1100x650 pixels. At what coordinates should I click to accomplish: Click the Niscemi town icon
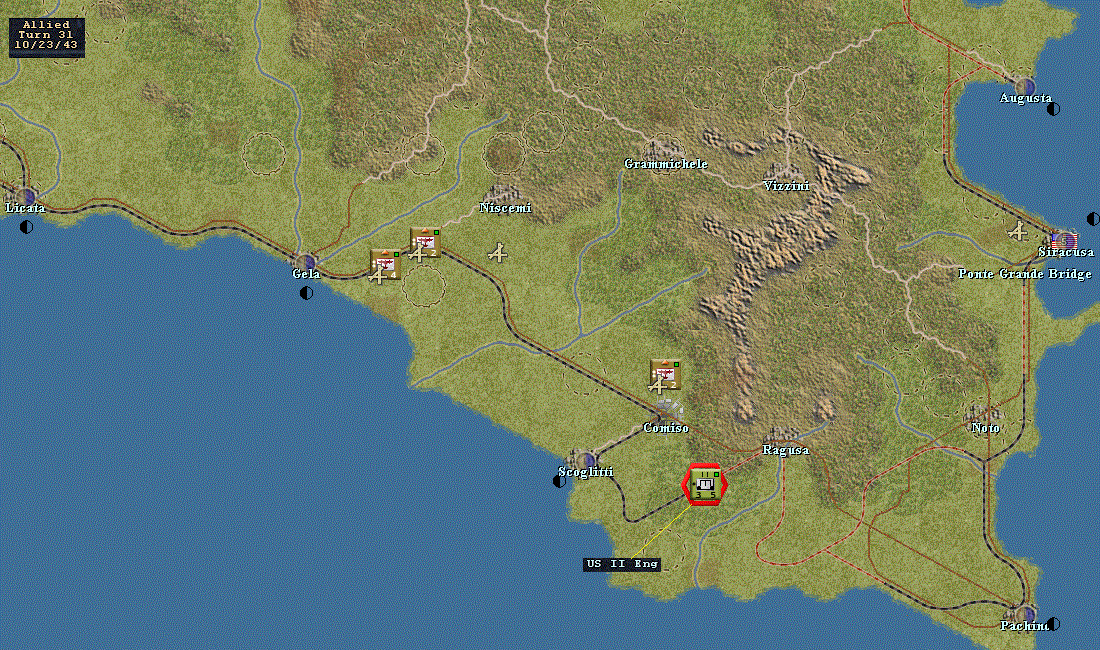(x=502, y=193)
